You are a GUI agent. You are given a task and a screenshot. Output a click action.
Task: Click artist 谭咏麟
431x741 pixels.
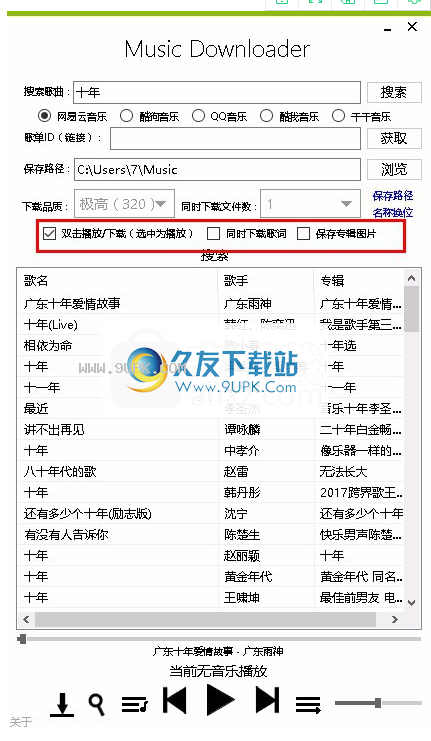(x=242, y=430)
